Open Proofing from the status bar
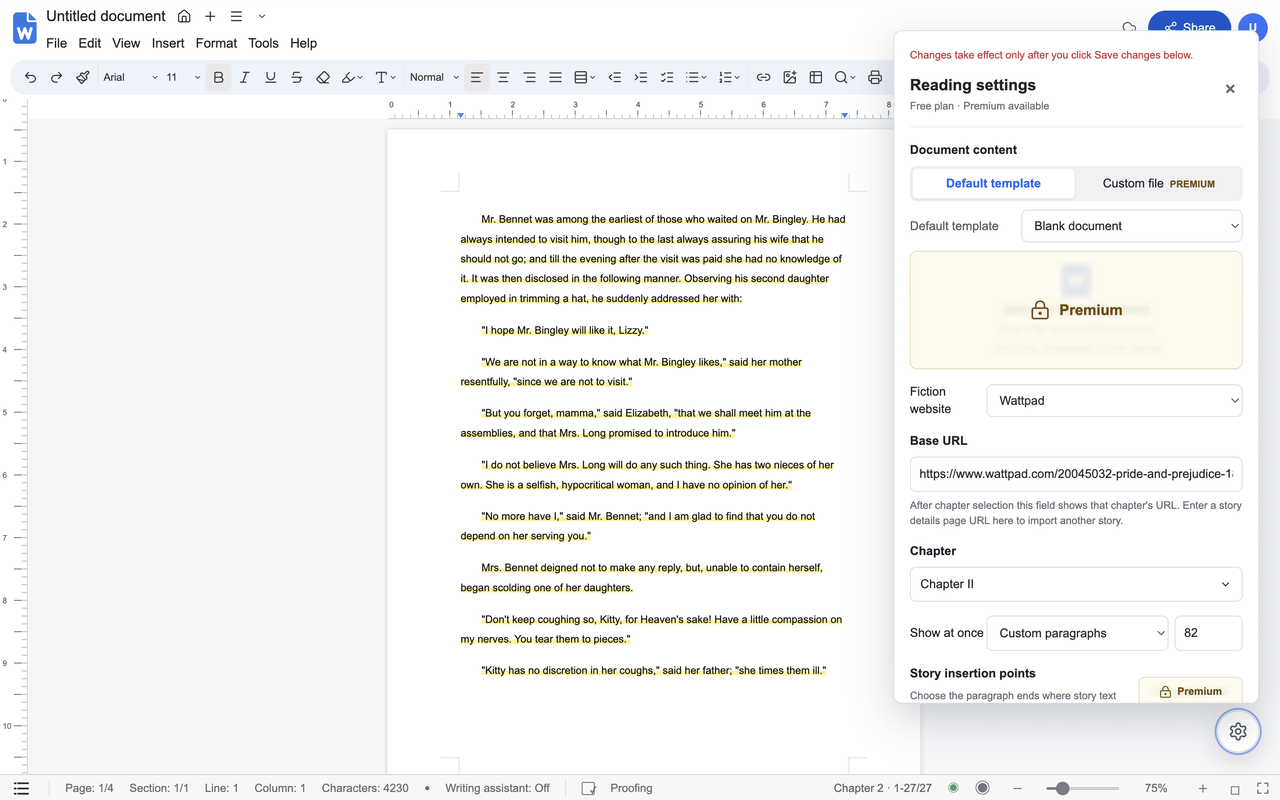This screenshot has height=800, width=1280. [x=617, y=788]
